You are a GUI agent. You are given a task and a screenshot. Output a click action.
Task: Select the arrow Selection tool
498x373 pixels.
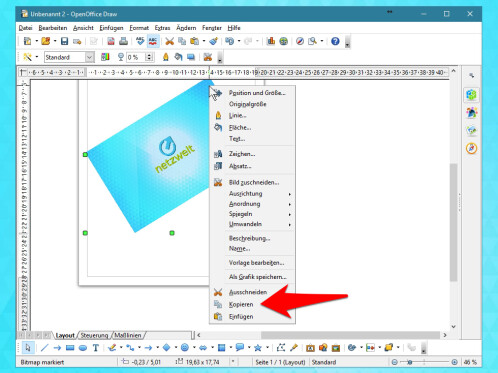(x=28, y=348)
